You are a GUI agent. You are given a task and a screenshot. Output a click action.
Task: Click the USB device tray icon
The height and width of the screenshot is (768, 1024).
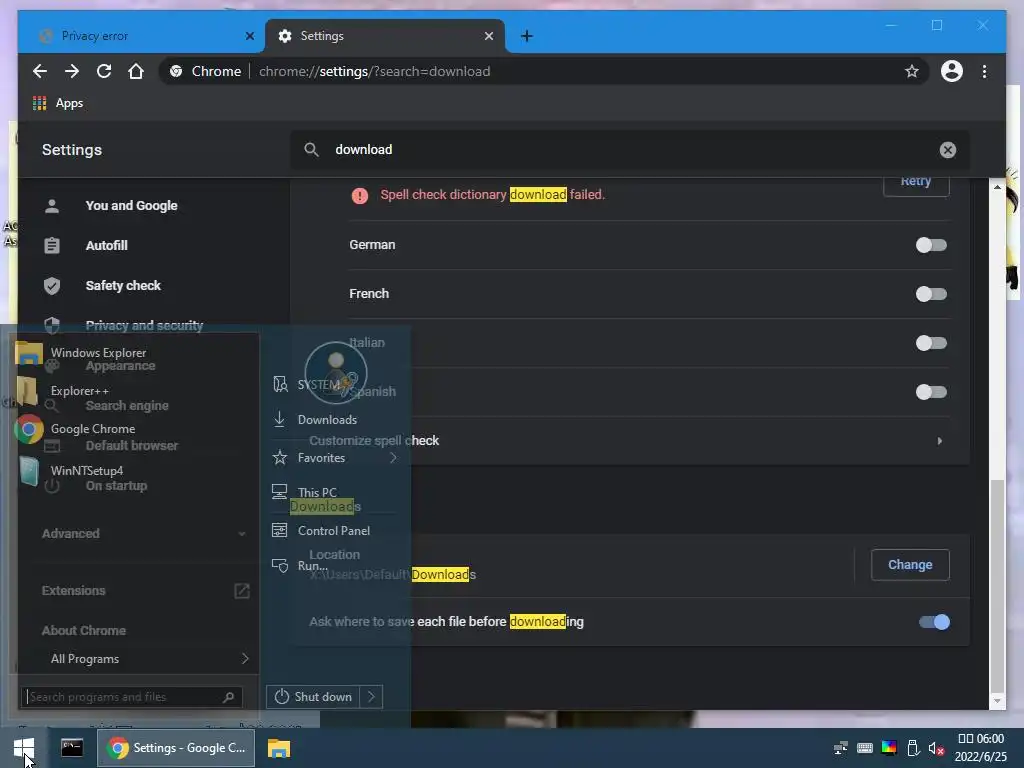point(913,748)
